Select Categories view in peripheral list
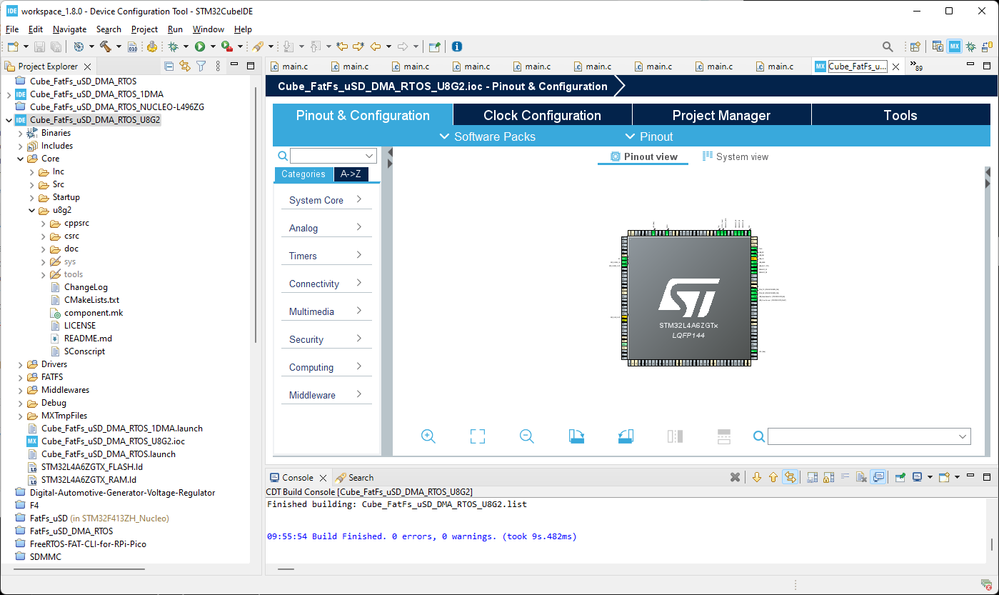Image resolution: width=999 pixels, height=595 pixels. point(303,174)
